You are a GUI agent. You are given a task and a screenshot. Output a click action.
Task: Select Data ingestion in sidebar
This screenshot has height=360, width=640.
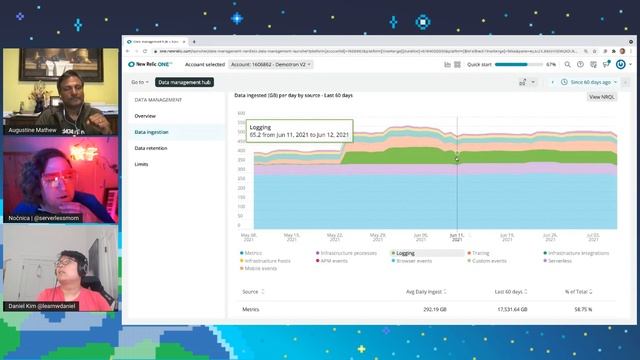click(x=151, y=132)
